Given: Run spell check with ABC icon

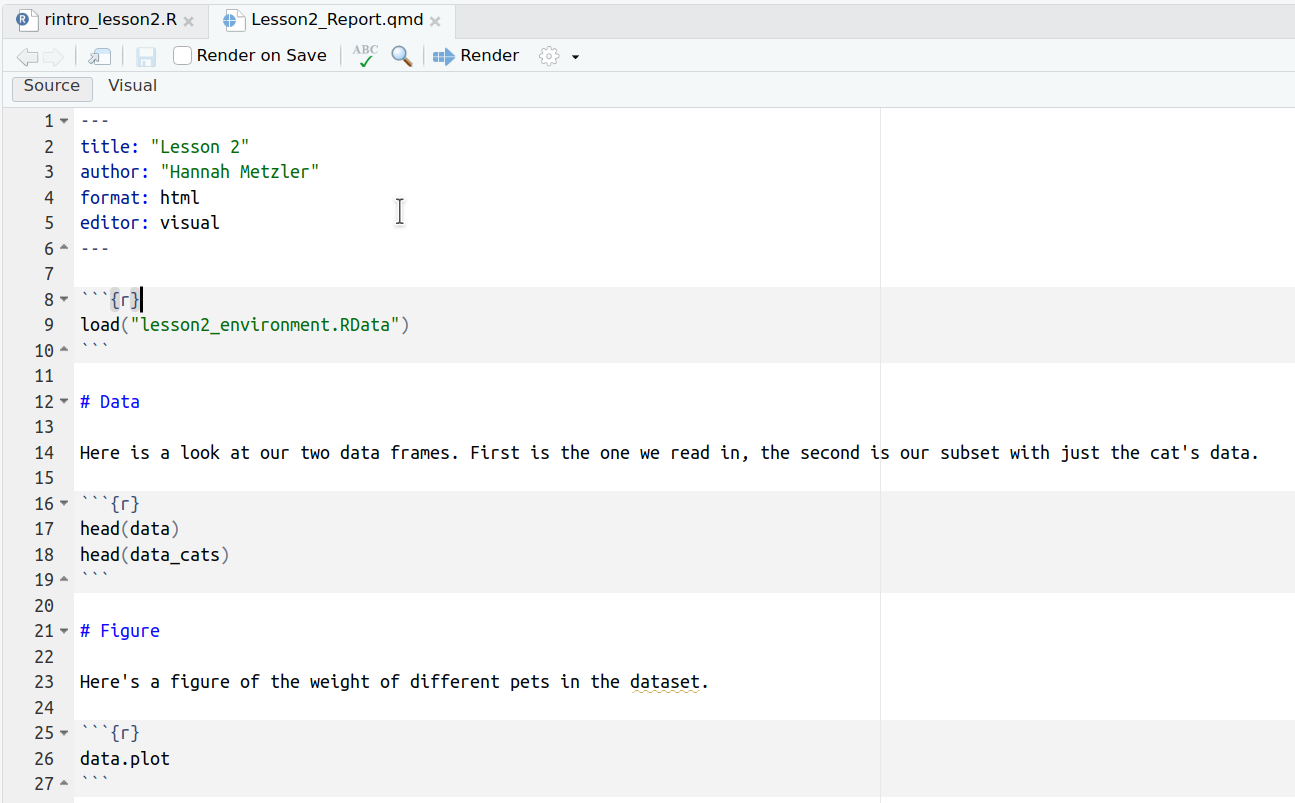Looking at the screenshot, I should 366,56.
